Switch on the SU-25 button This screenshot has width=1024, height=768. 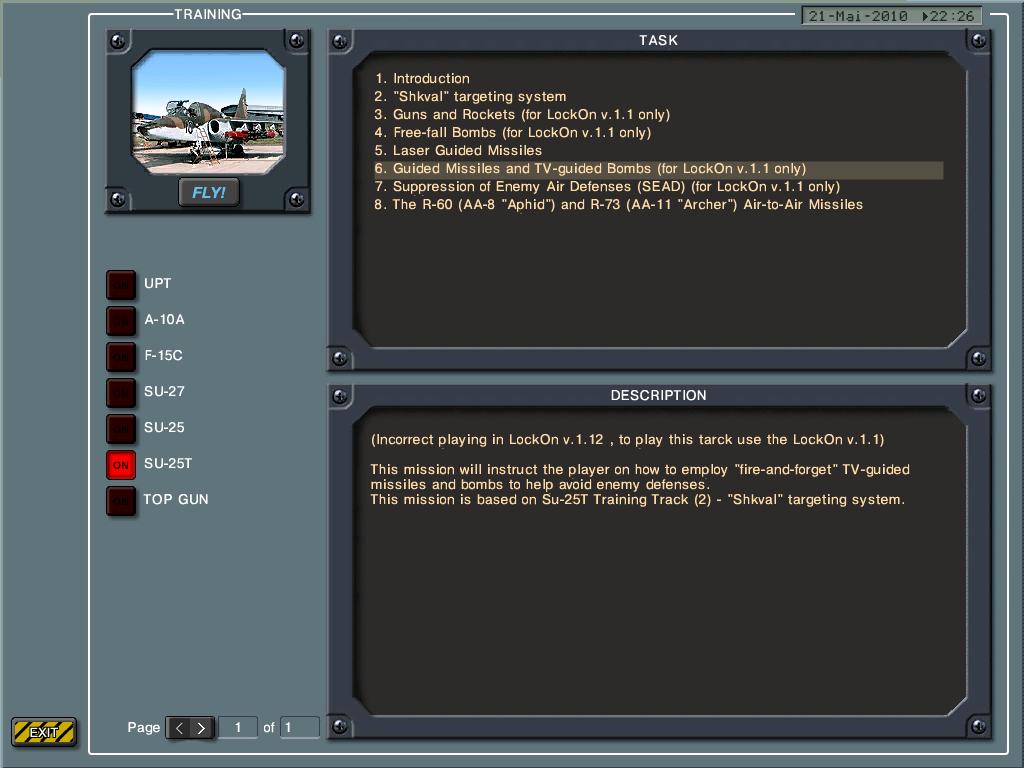tap(121, 428)
